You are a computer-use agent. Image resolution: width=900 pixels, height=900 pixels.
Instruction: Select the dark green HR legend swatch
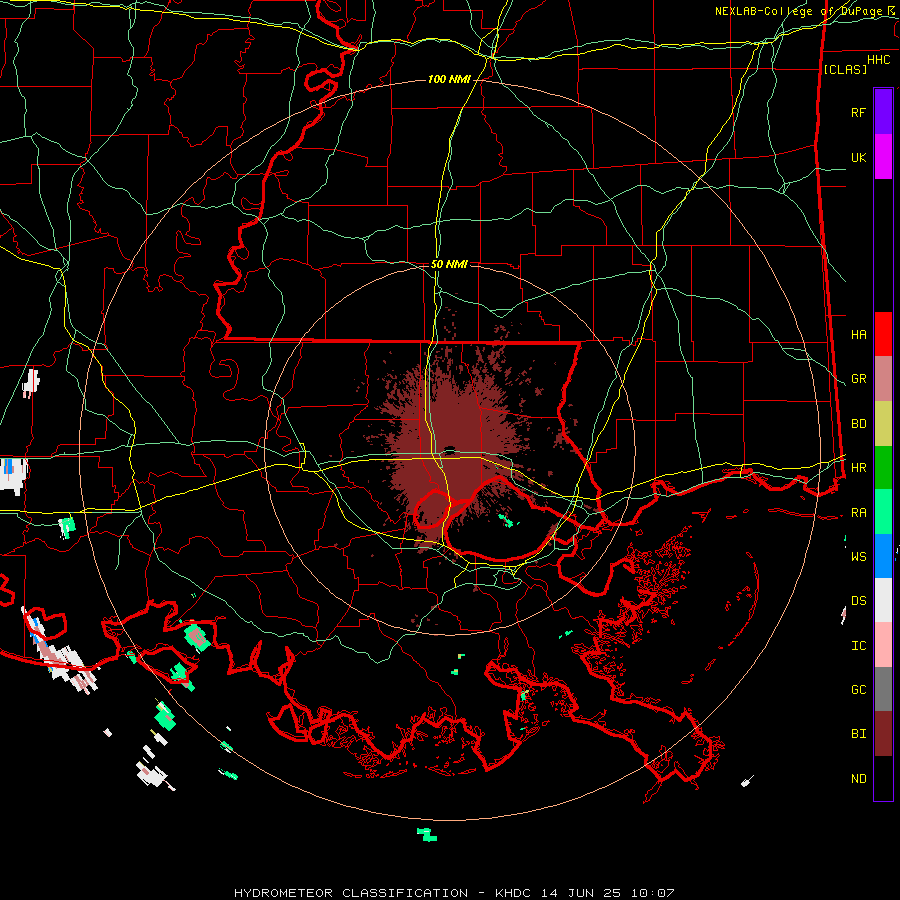click(x=883, y=468)
